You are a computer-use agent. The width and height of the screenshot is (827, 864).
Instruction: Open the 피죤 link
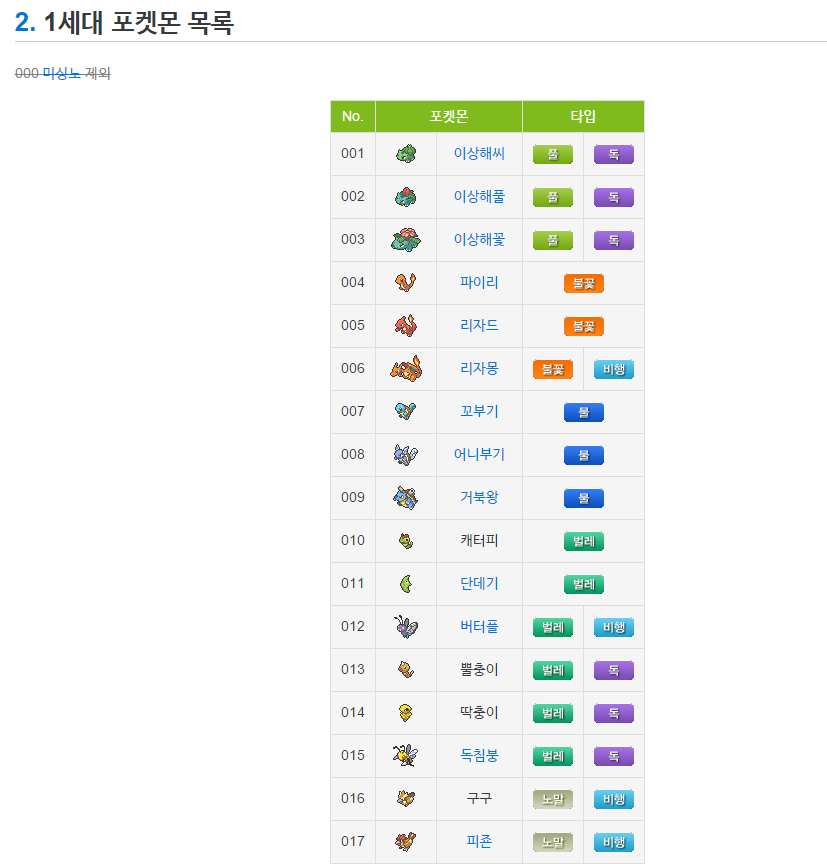(479, 841)
